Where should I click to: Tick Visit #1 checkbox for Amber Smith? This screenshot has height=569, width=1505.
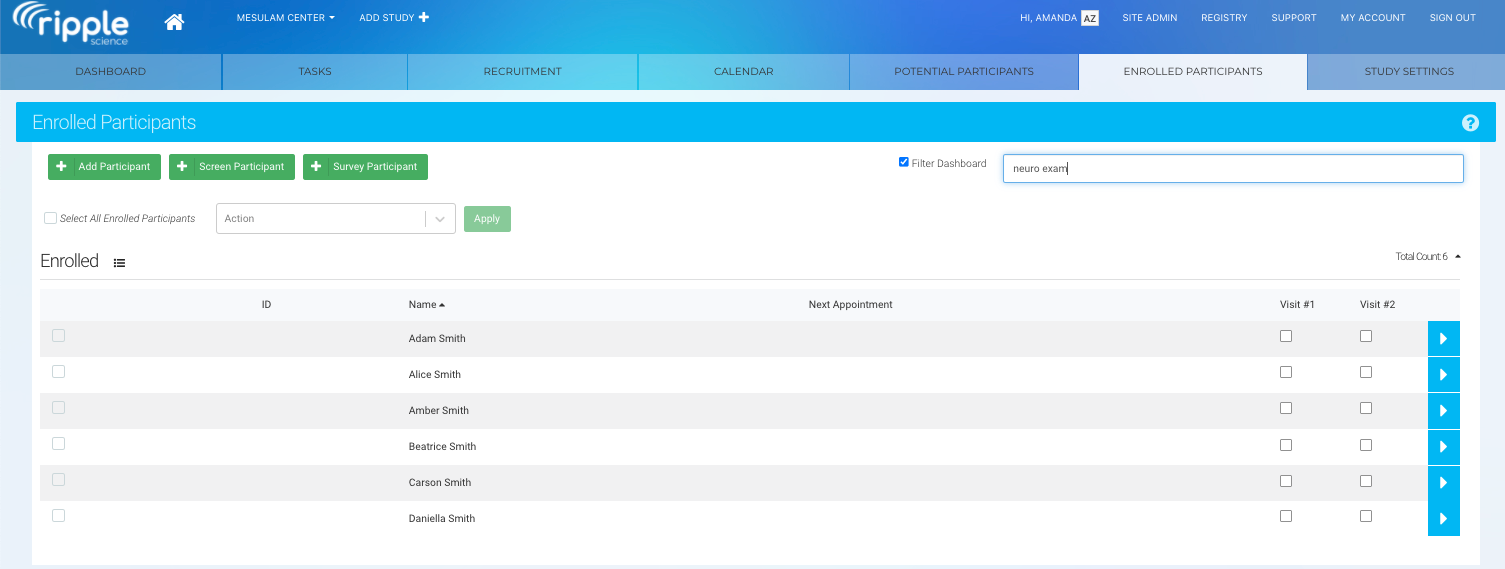[1286, 408]
